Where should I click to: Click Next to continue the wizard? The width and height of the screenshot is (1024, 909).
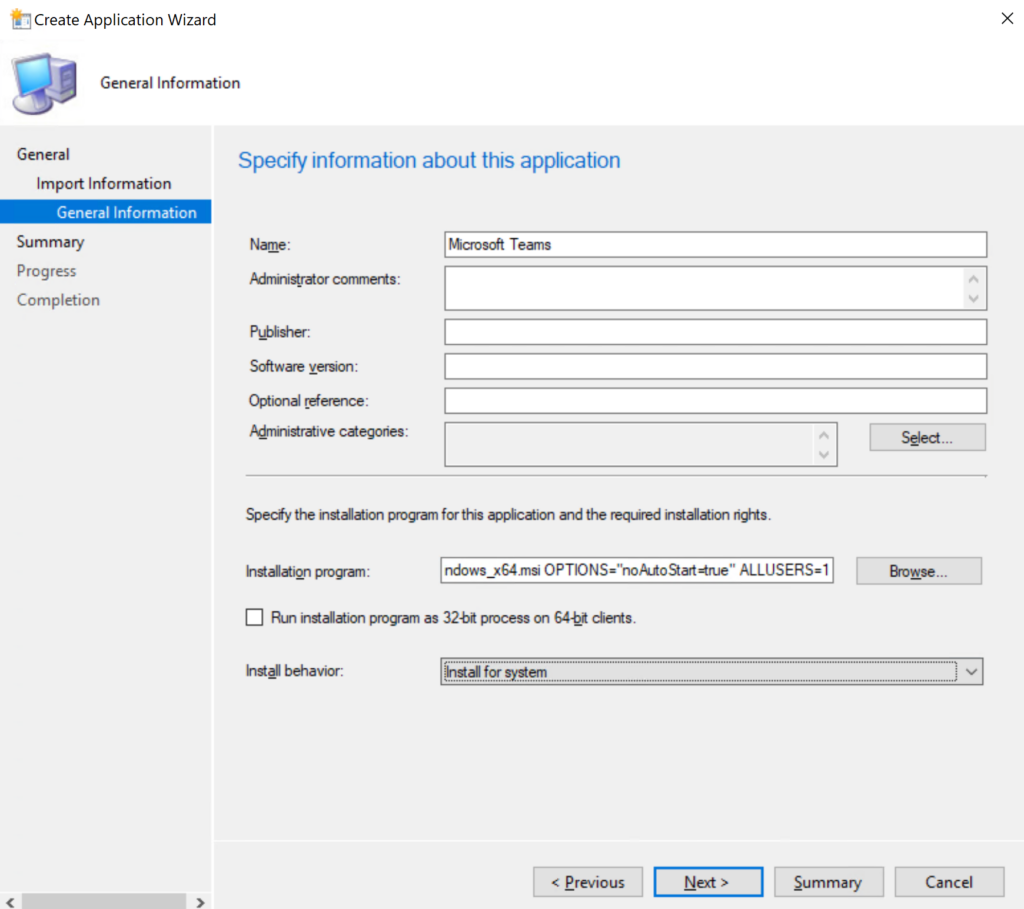[x=708, y=881]
